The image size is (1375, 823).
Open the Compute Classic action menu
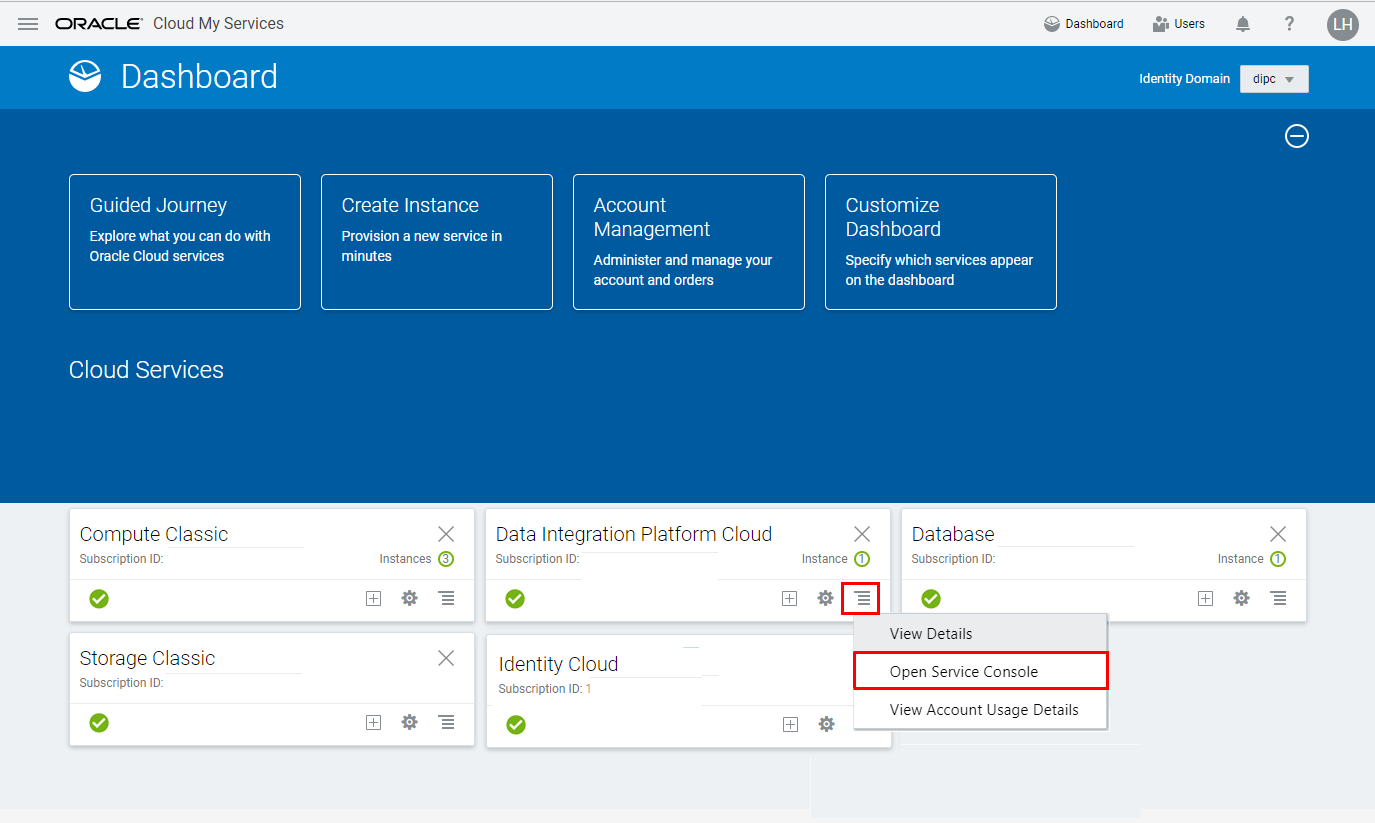446,599
